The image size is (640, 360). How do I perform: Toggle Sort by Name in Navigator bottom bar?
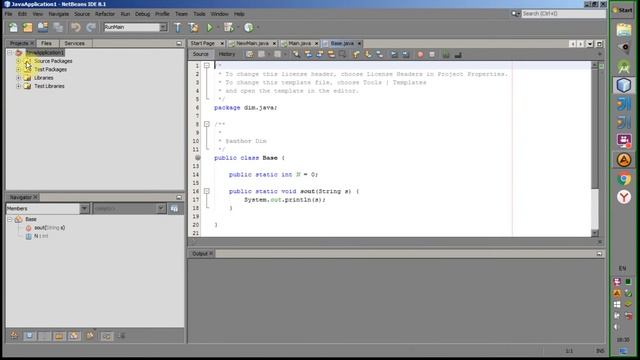click(107, 336)
